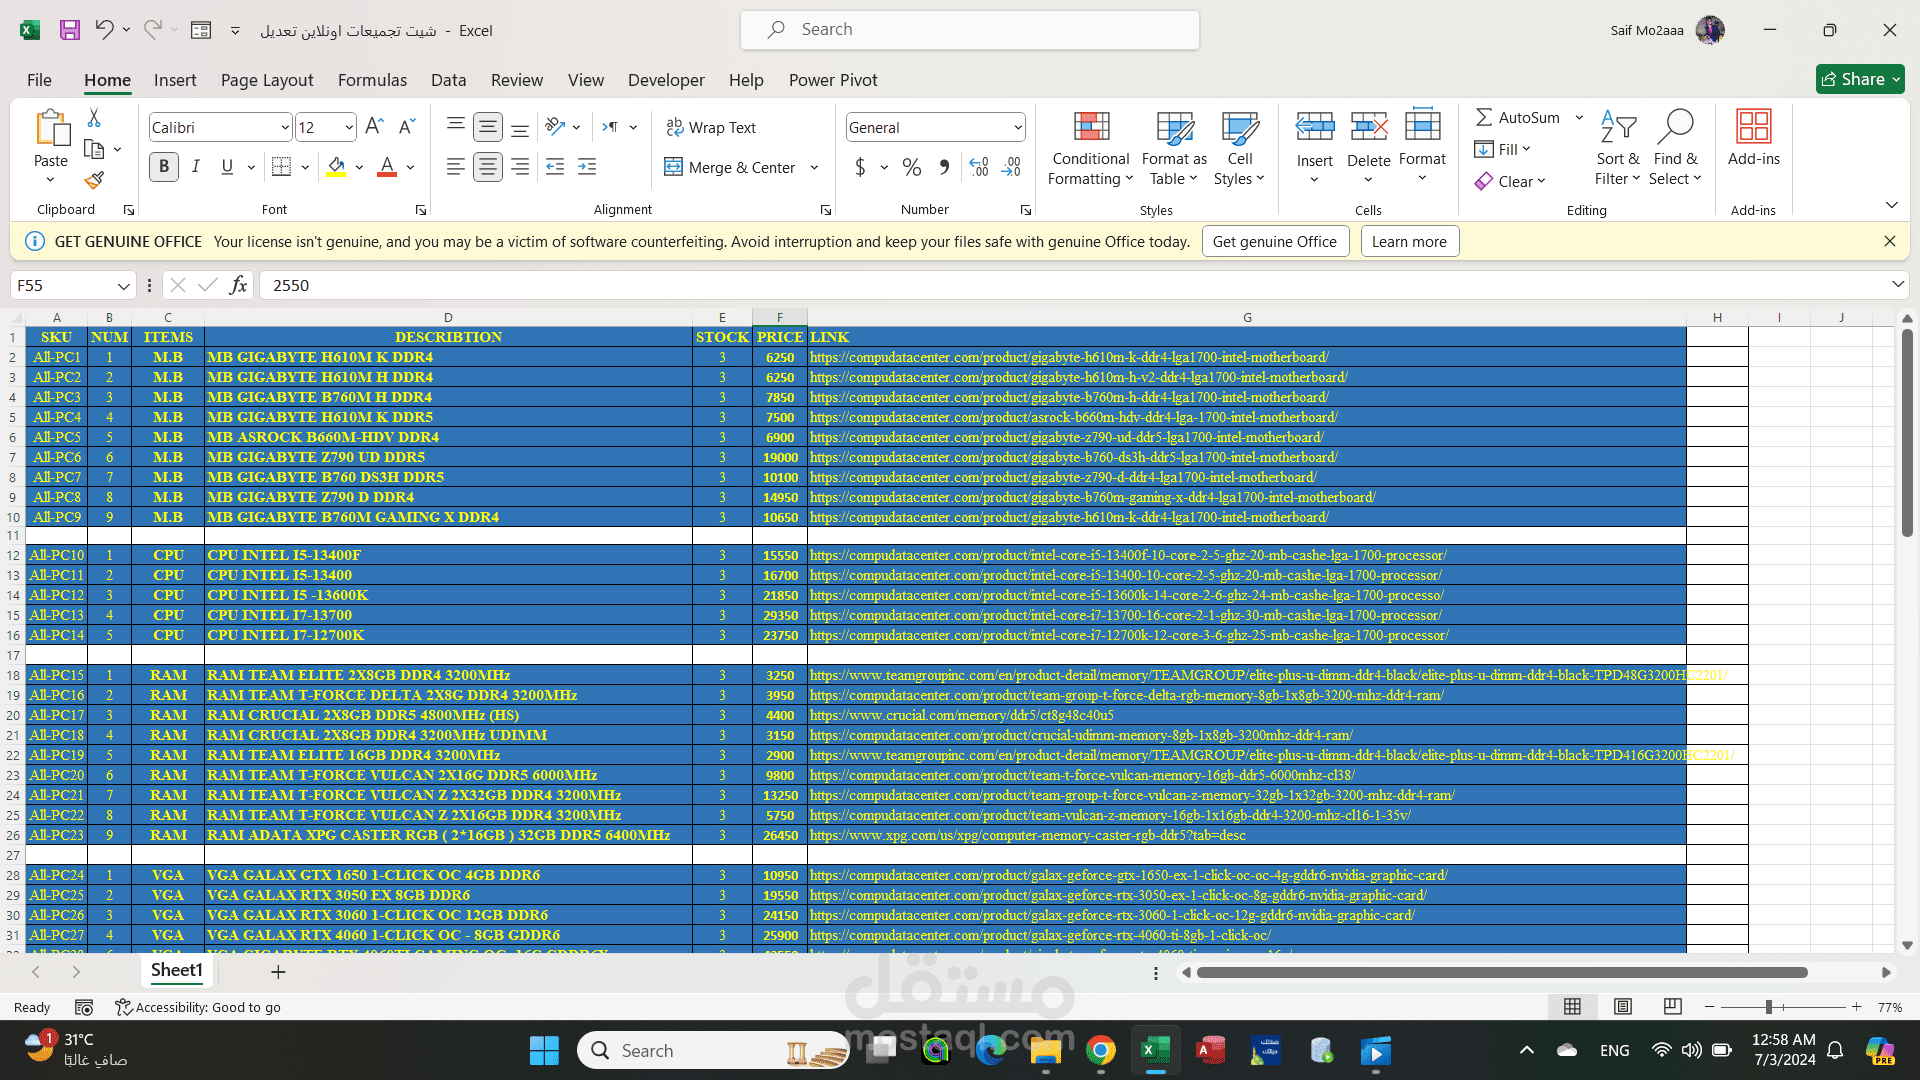This screenshot has width=1920, height=1080.
Task: Open Conditional Formatting options
Action: tap(1089, 148)
